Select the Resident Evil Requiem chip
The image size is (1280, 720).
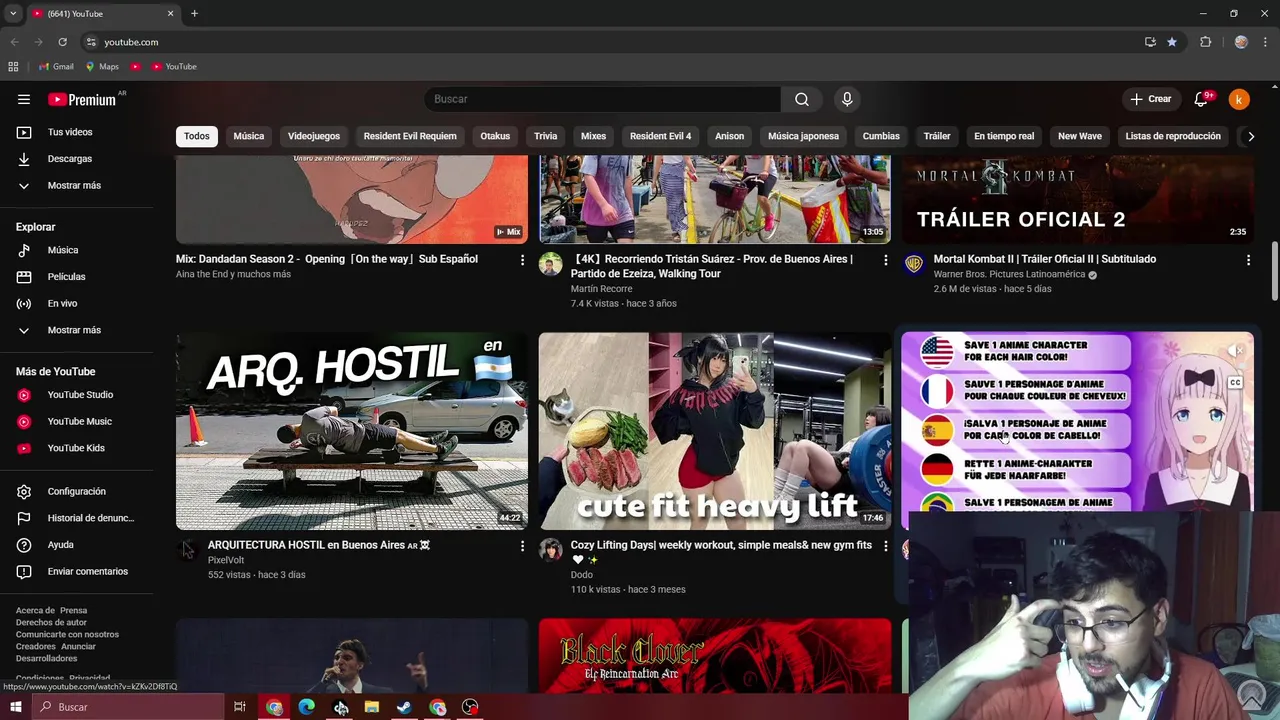(410, 136)
